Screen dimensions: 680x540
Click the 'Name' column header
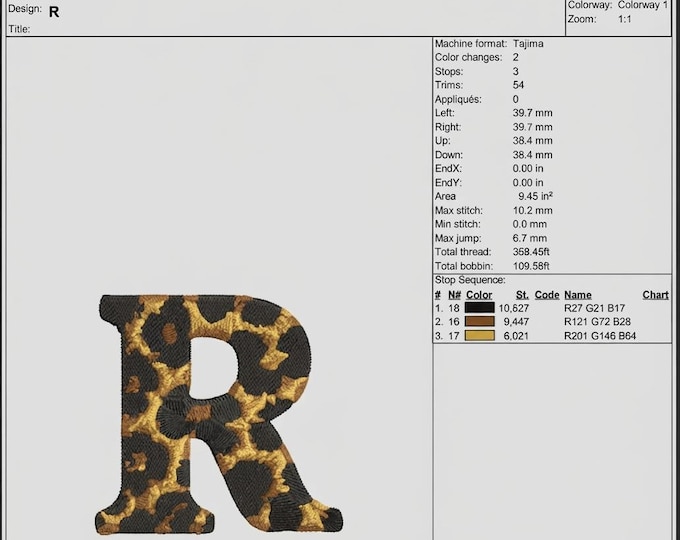[578, 295]
